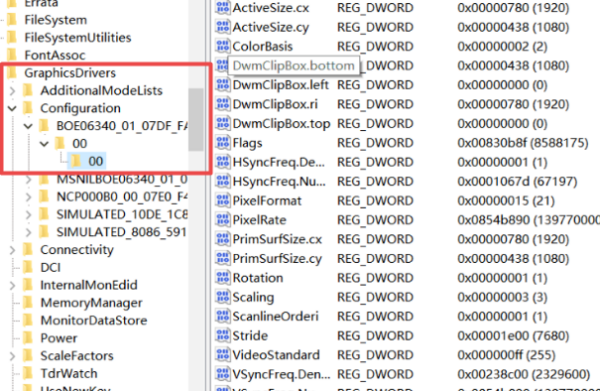Viewport: 600px width, 391px height.
Task: Open the TdrWatch registry key
Action: 69,373
